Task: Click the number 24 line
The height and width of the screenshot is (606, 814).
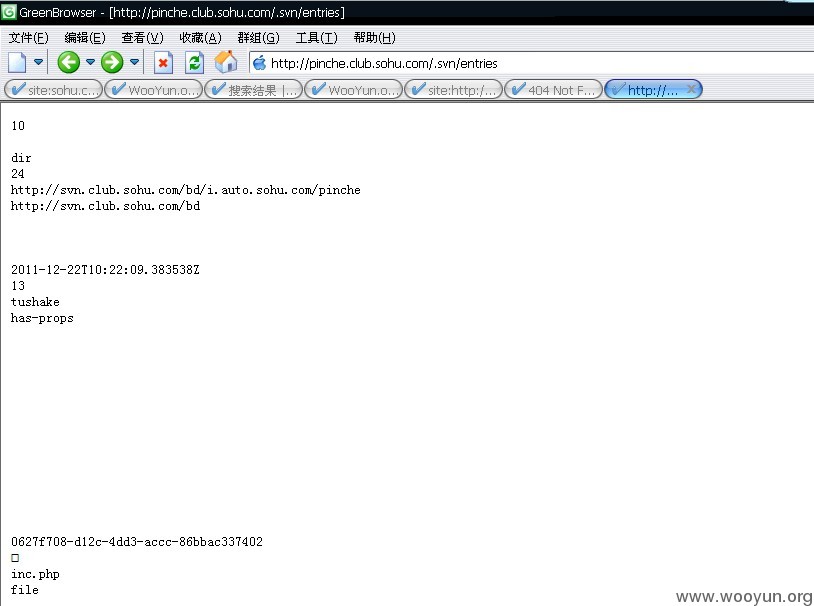Action: (x=18, y=174)
